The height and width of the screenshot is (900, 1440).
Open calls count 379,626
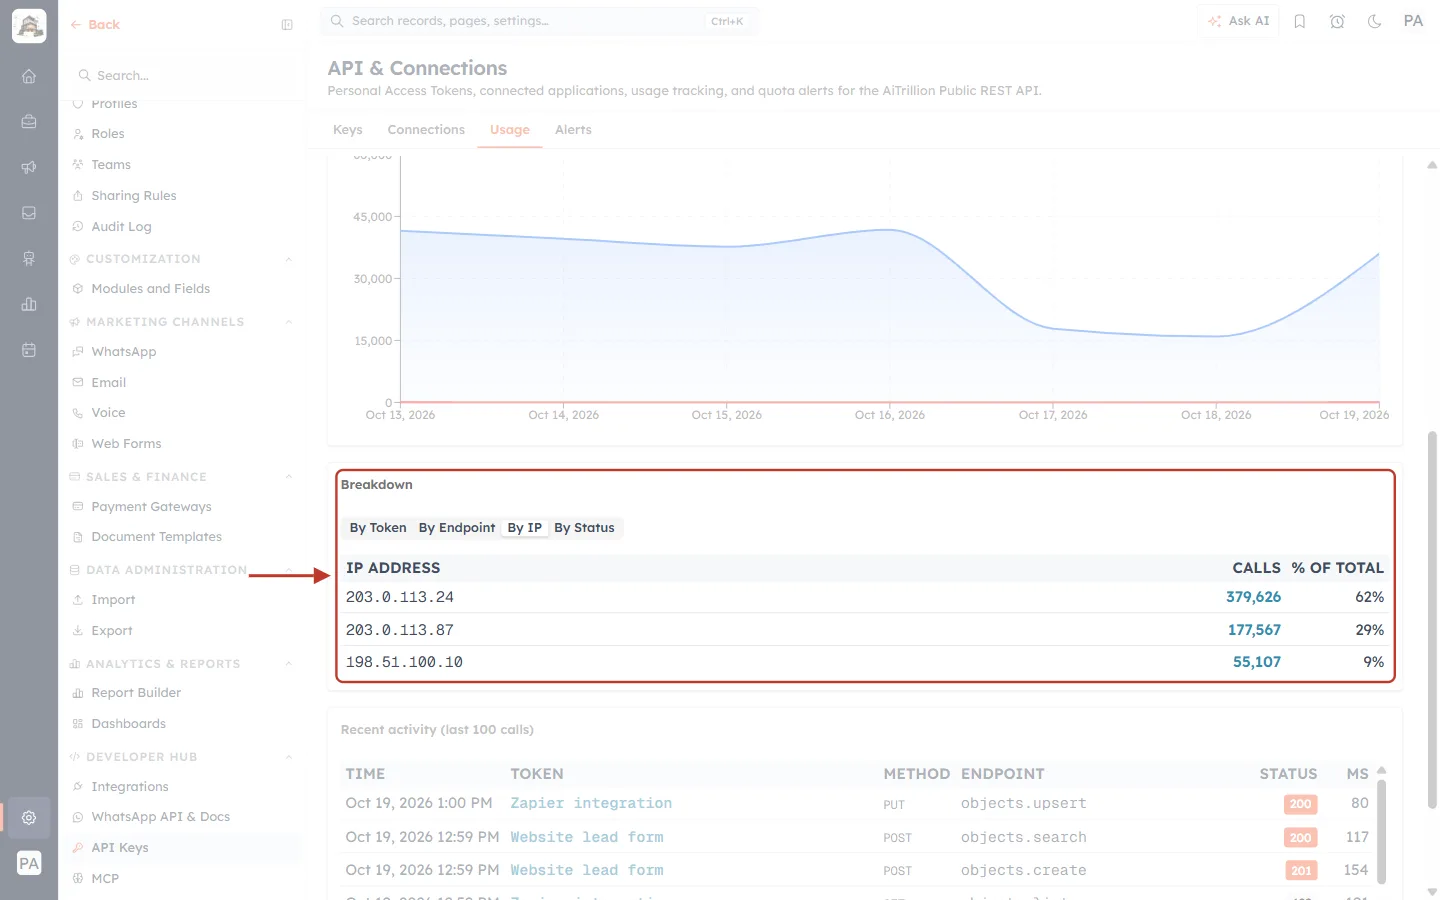(1253, 597)
